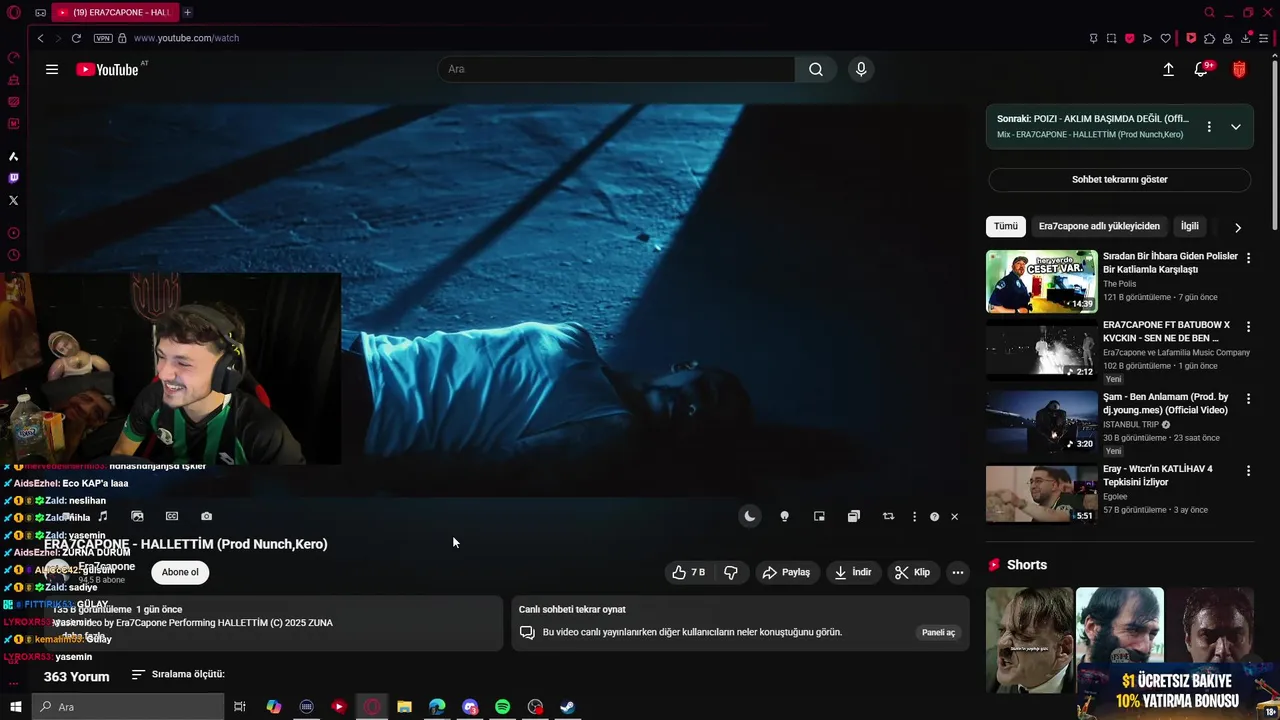Go to the YouTube home logo

(x=107, y=69)
